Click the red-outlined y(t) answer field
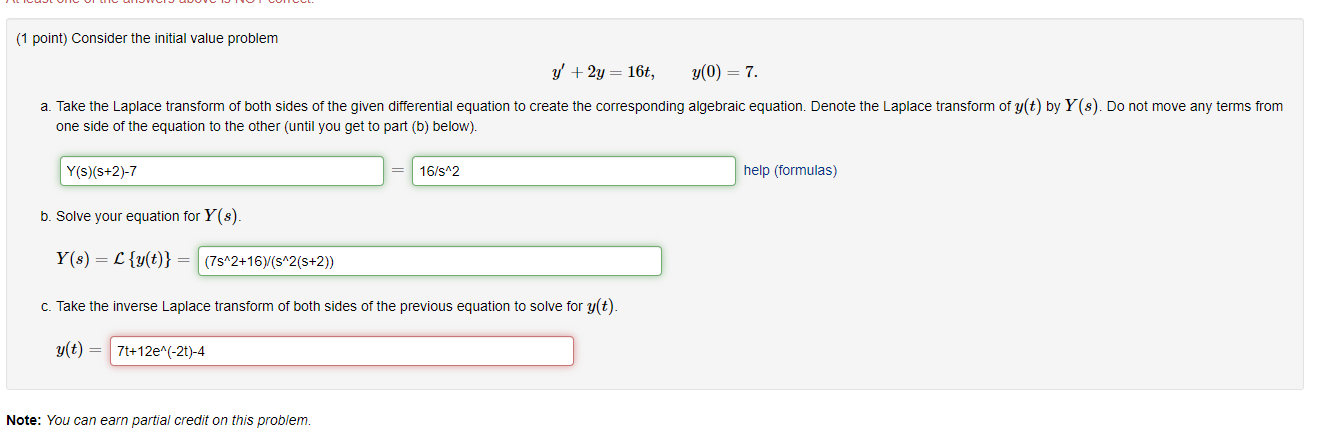Viewport: 1335px width, 439px height. click(x=341, y=351)
